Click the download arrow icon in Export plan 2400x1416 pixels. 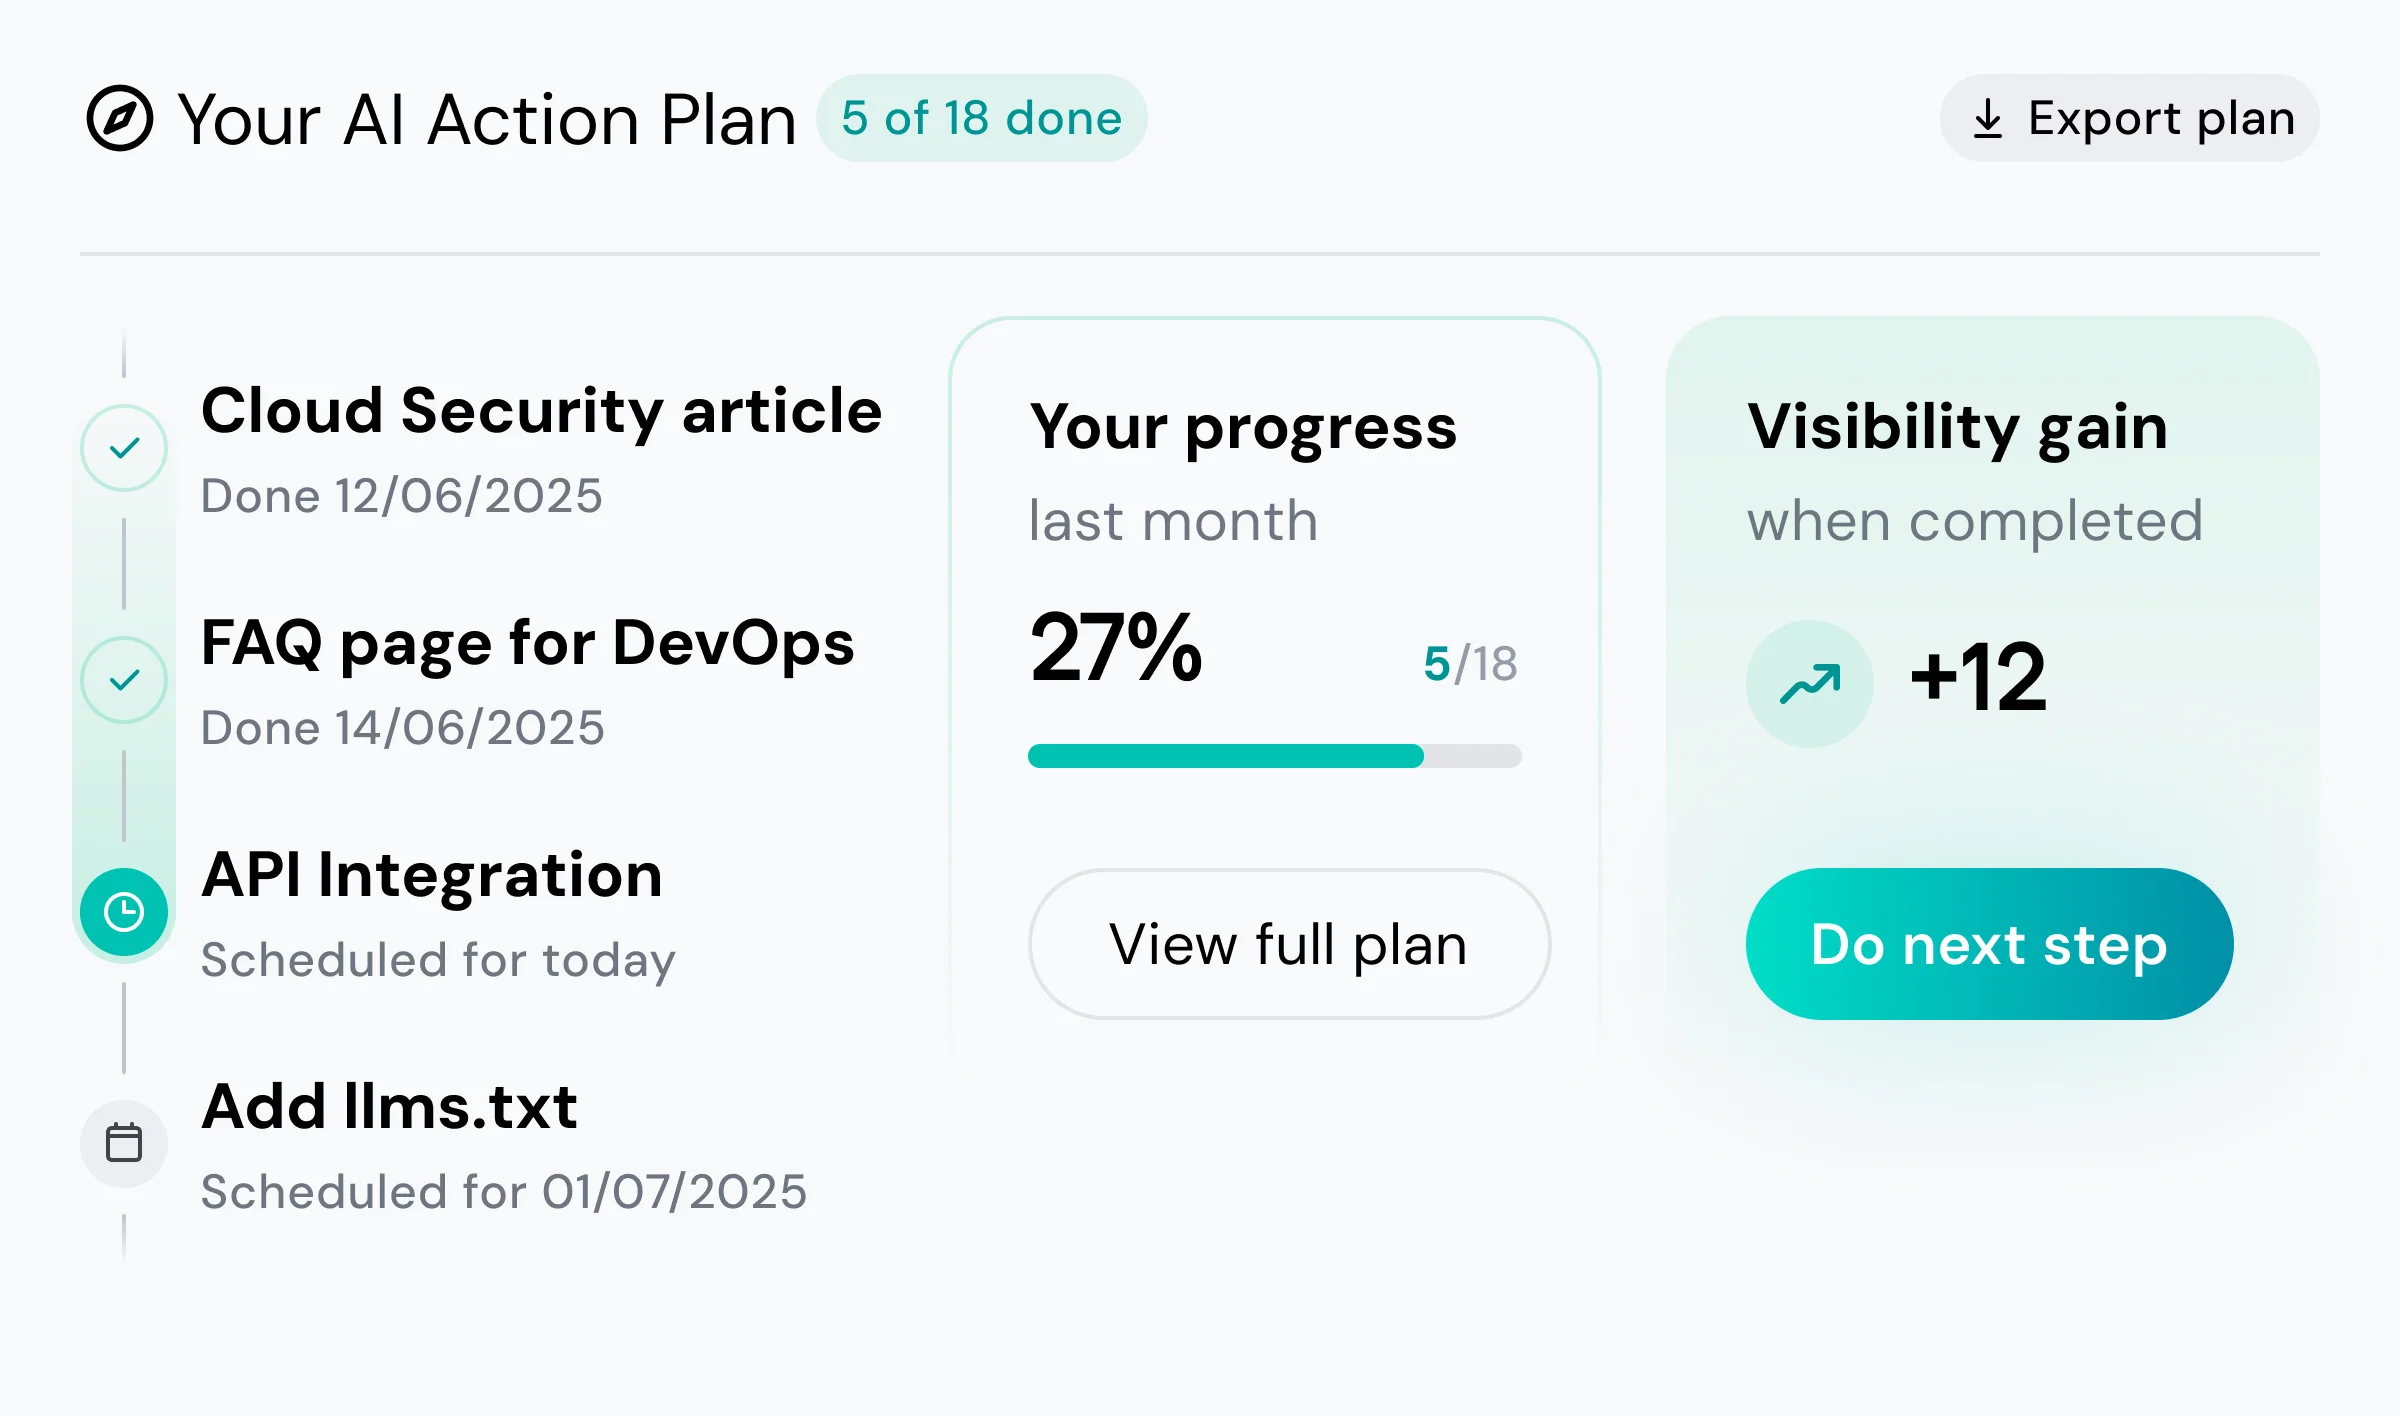pos(1987,119)
